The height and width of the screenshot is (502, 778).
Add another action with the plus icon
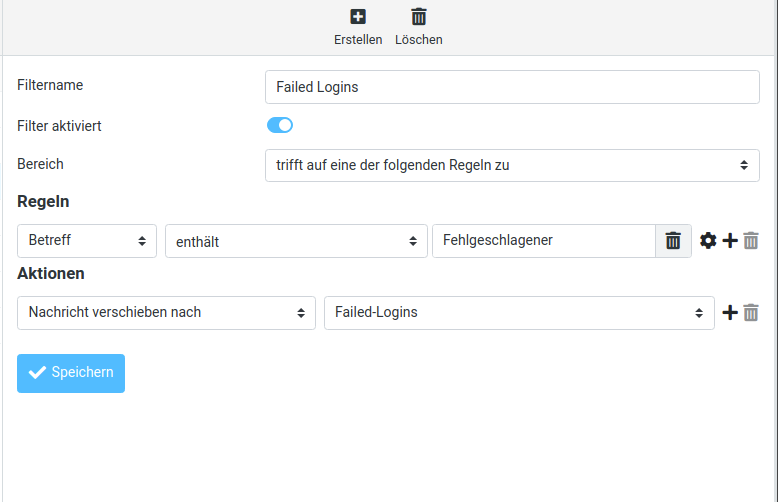tap(730, 313)
